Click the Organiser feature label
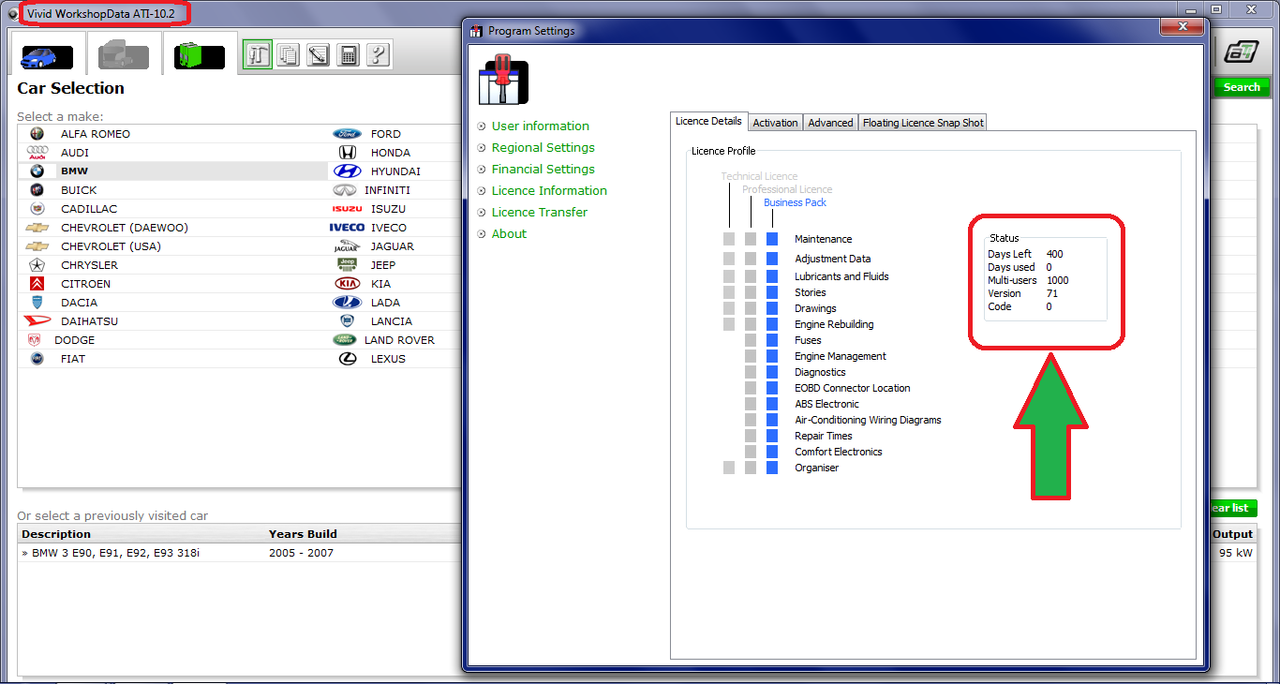The height and width of the screenshot is (684, 1280). 817,468
